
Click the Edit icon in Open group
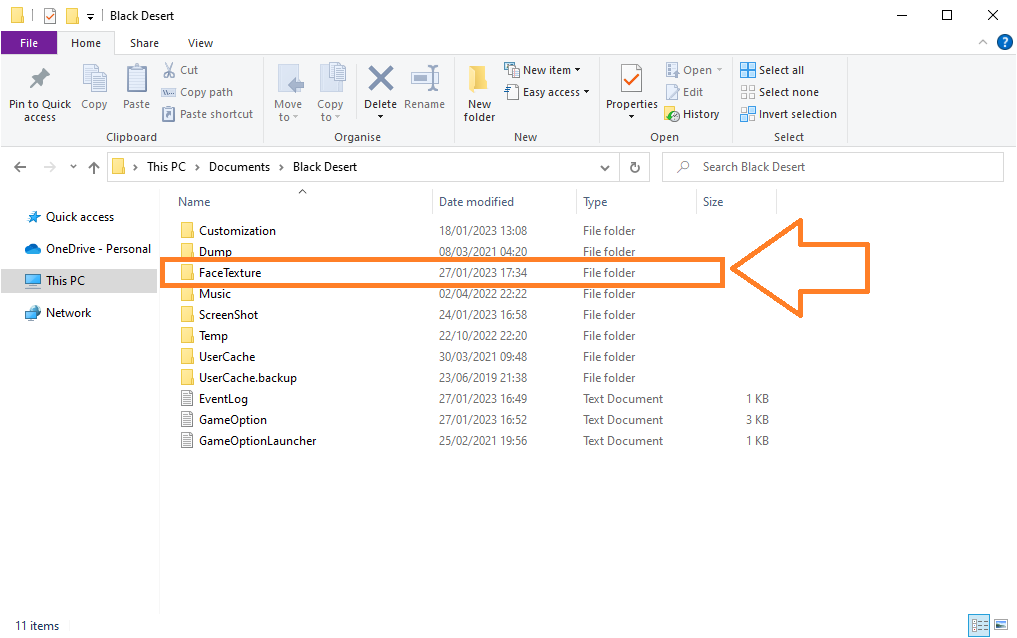point(673,92)
